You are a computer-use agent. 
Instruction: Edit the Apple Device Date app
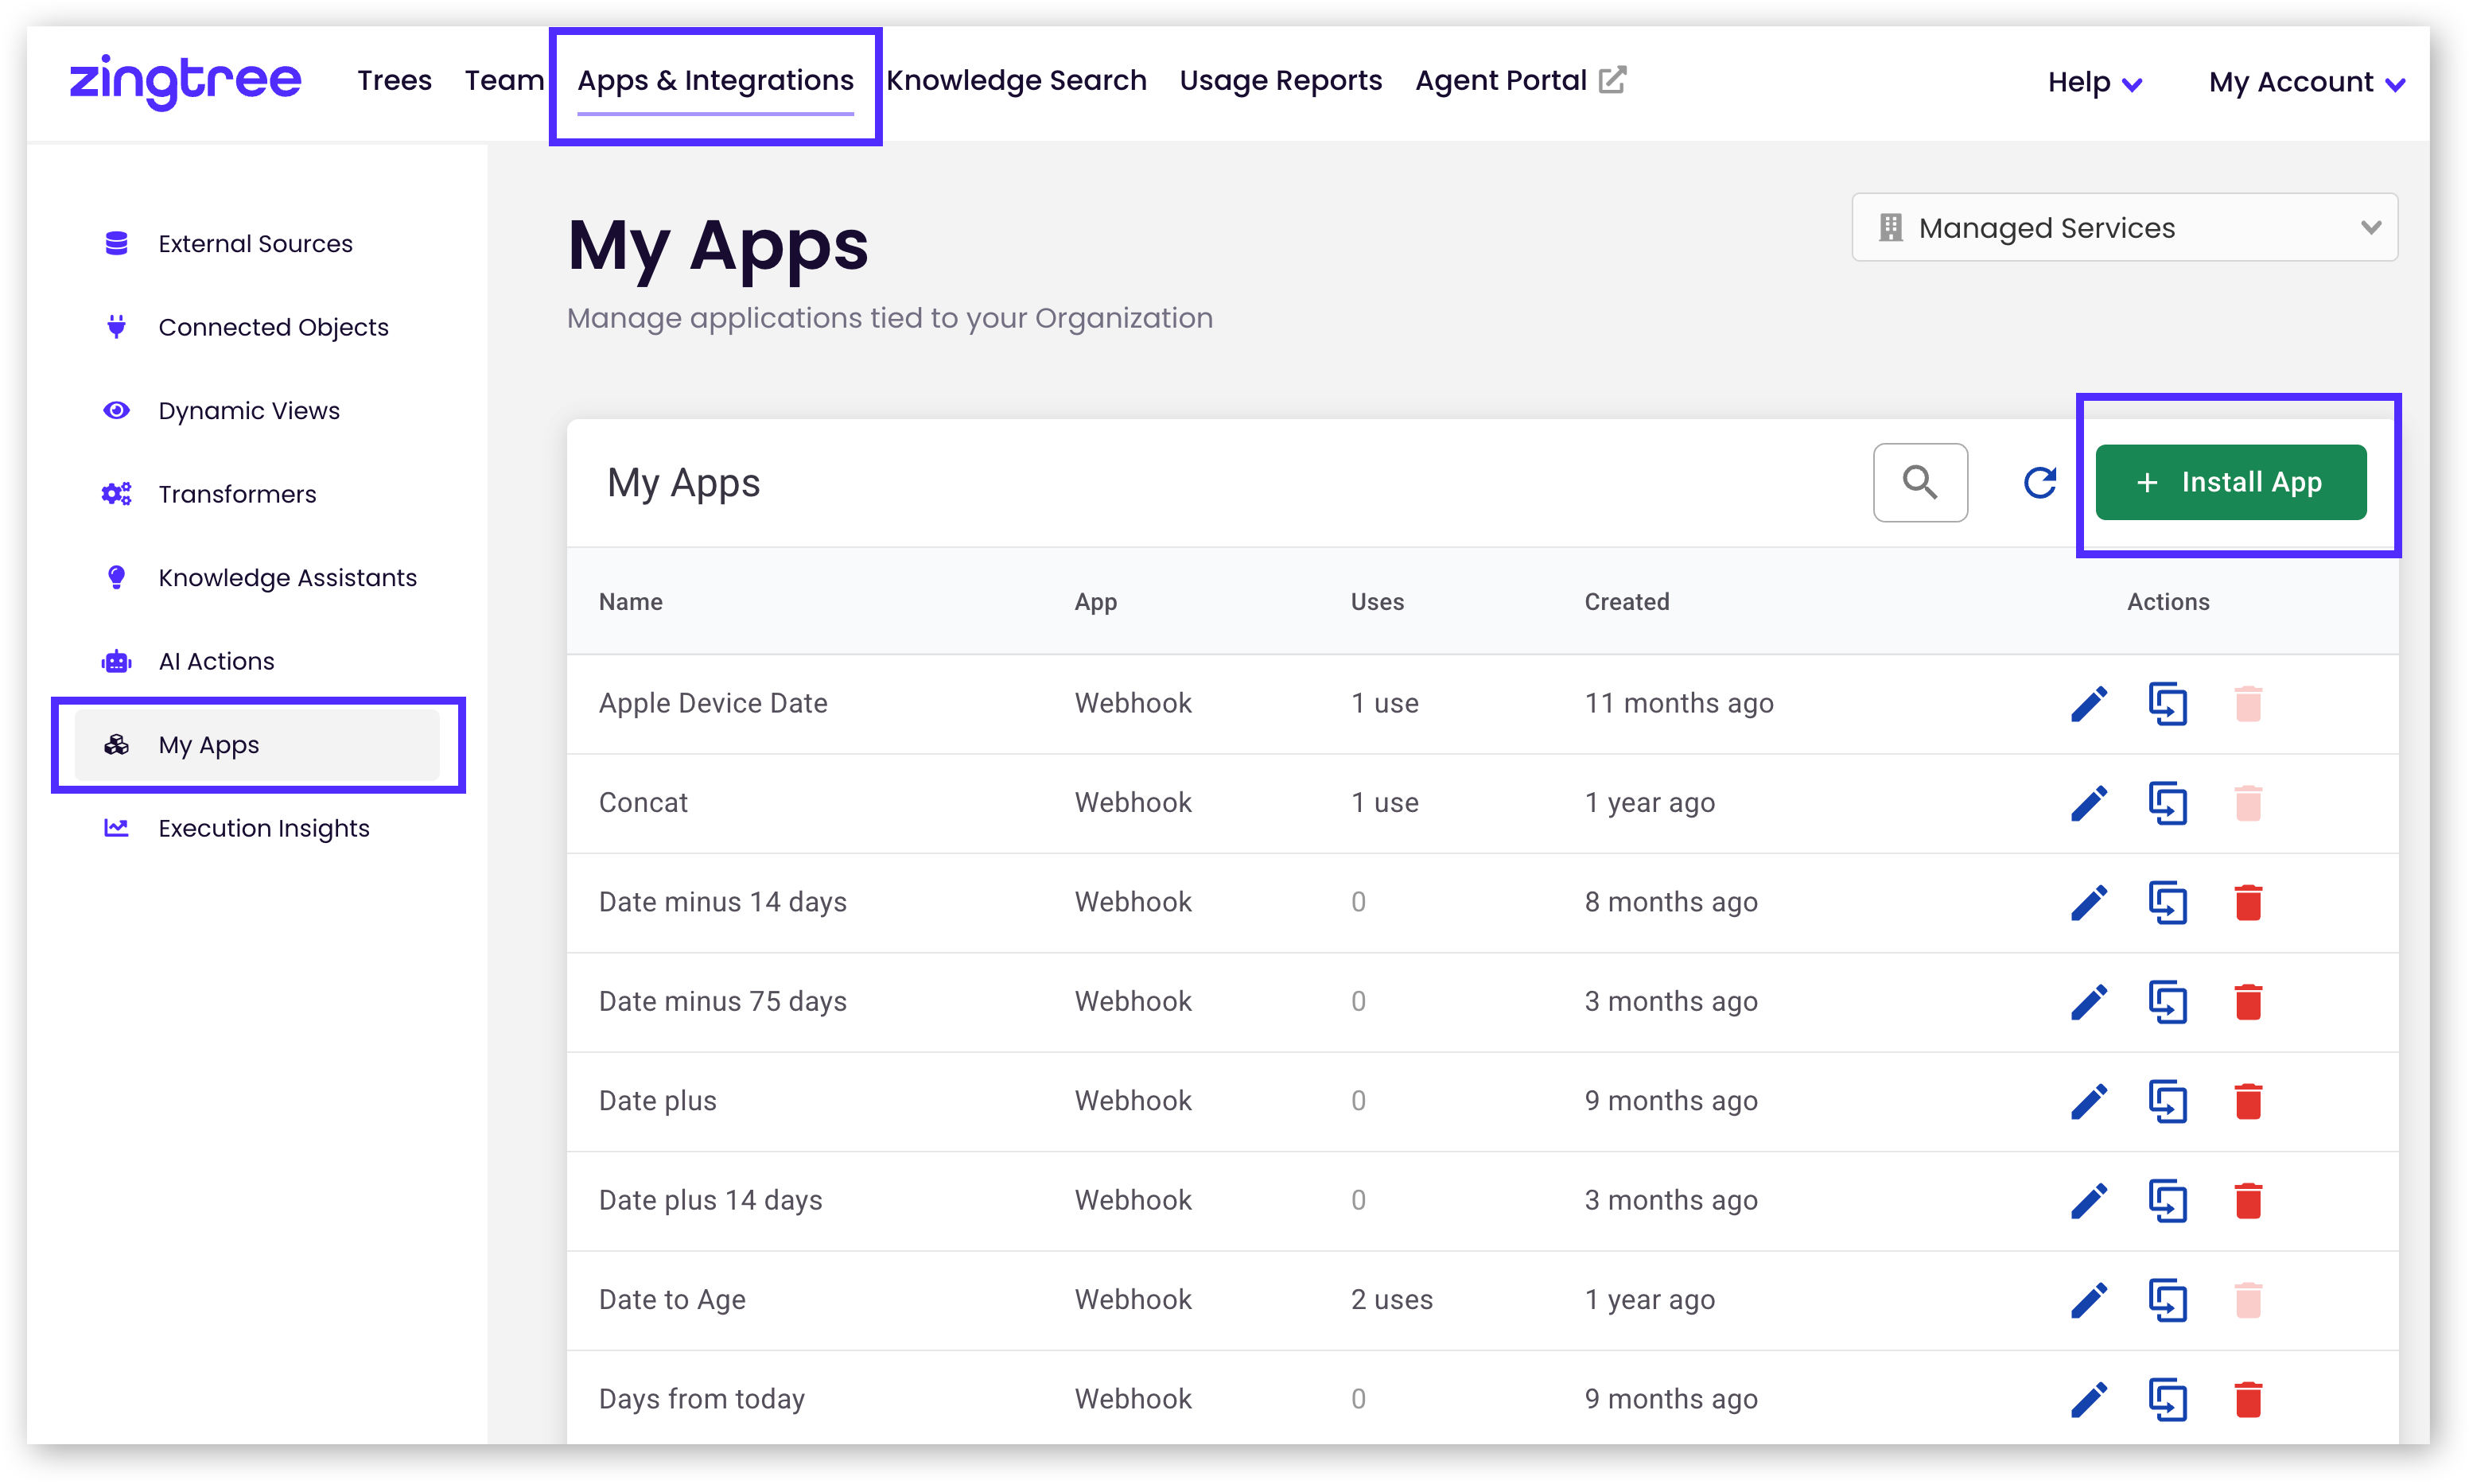click(2088, 704)
